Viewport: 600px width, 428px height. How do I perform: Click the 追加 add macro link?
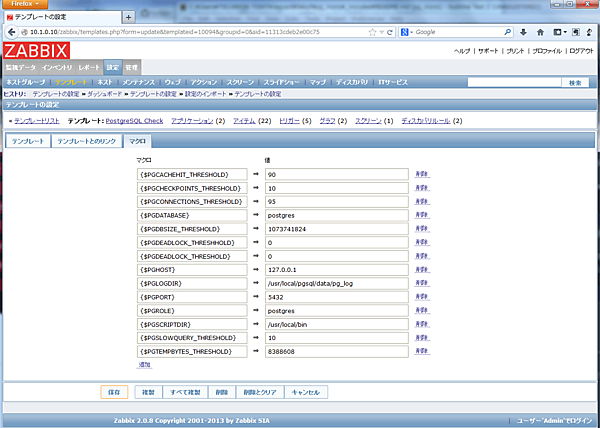(x=143, y=364)
